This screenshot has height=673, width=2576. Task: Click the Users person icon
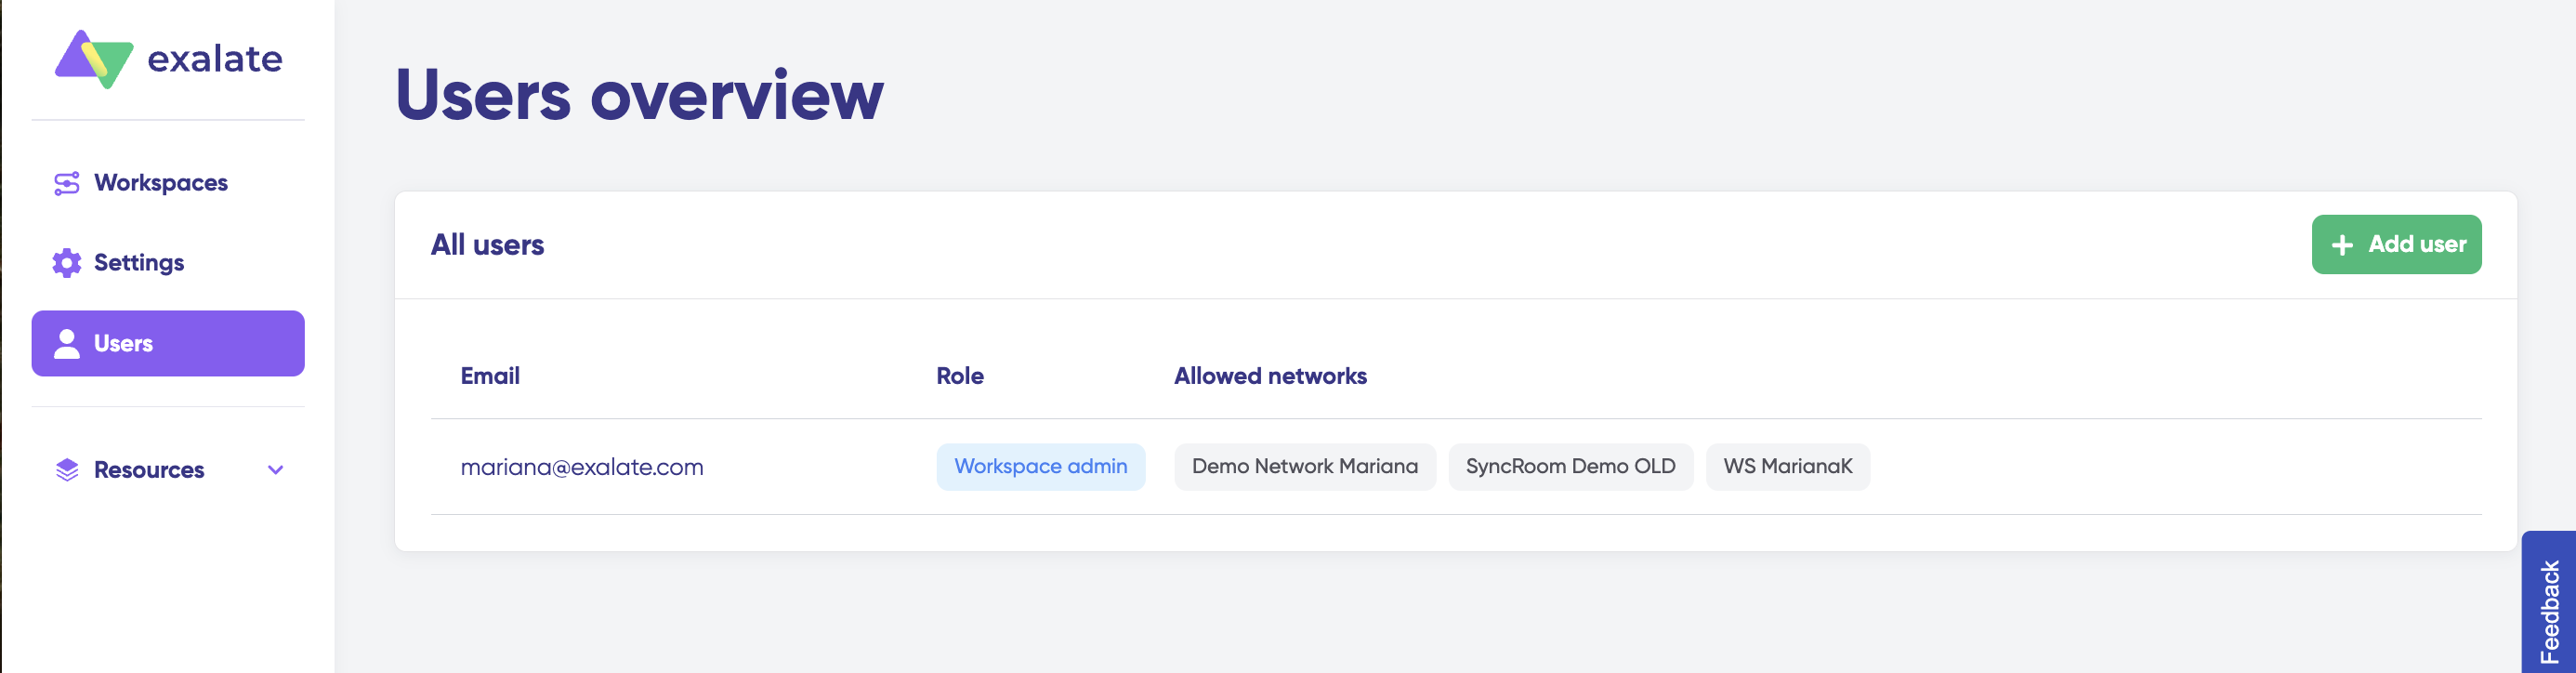(x=67, y=344)
